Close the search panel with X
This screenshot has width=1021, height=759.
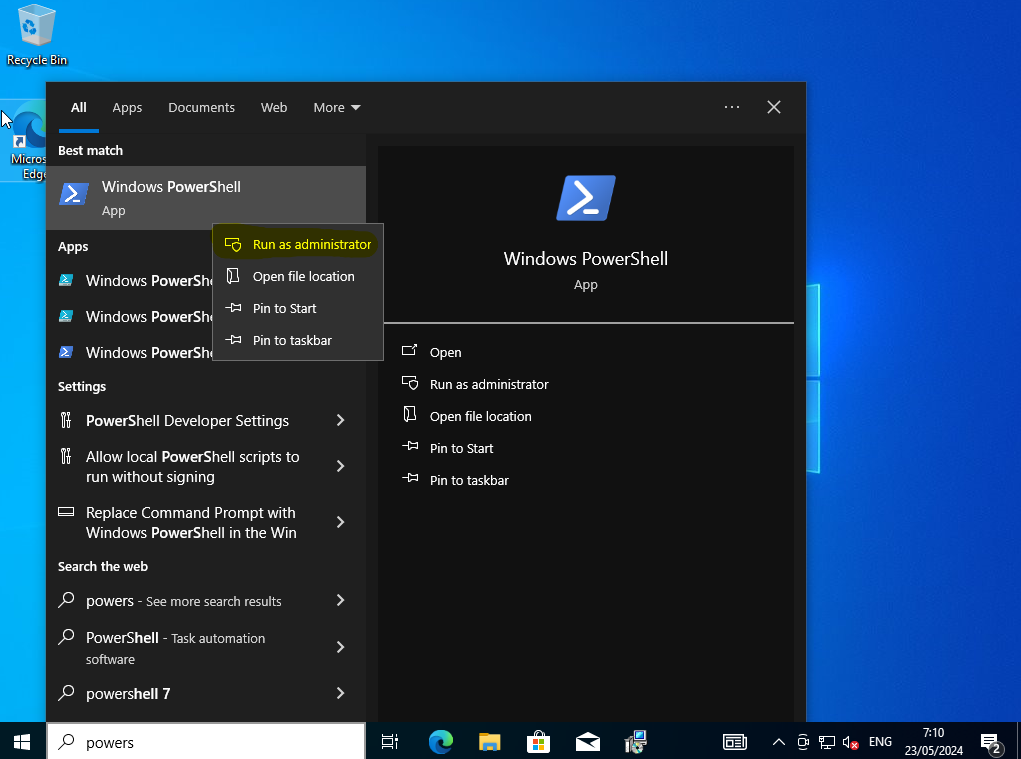coord(774,107)
